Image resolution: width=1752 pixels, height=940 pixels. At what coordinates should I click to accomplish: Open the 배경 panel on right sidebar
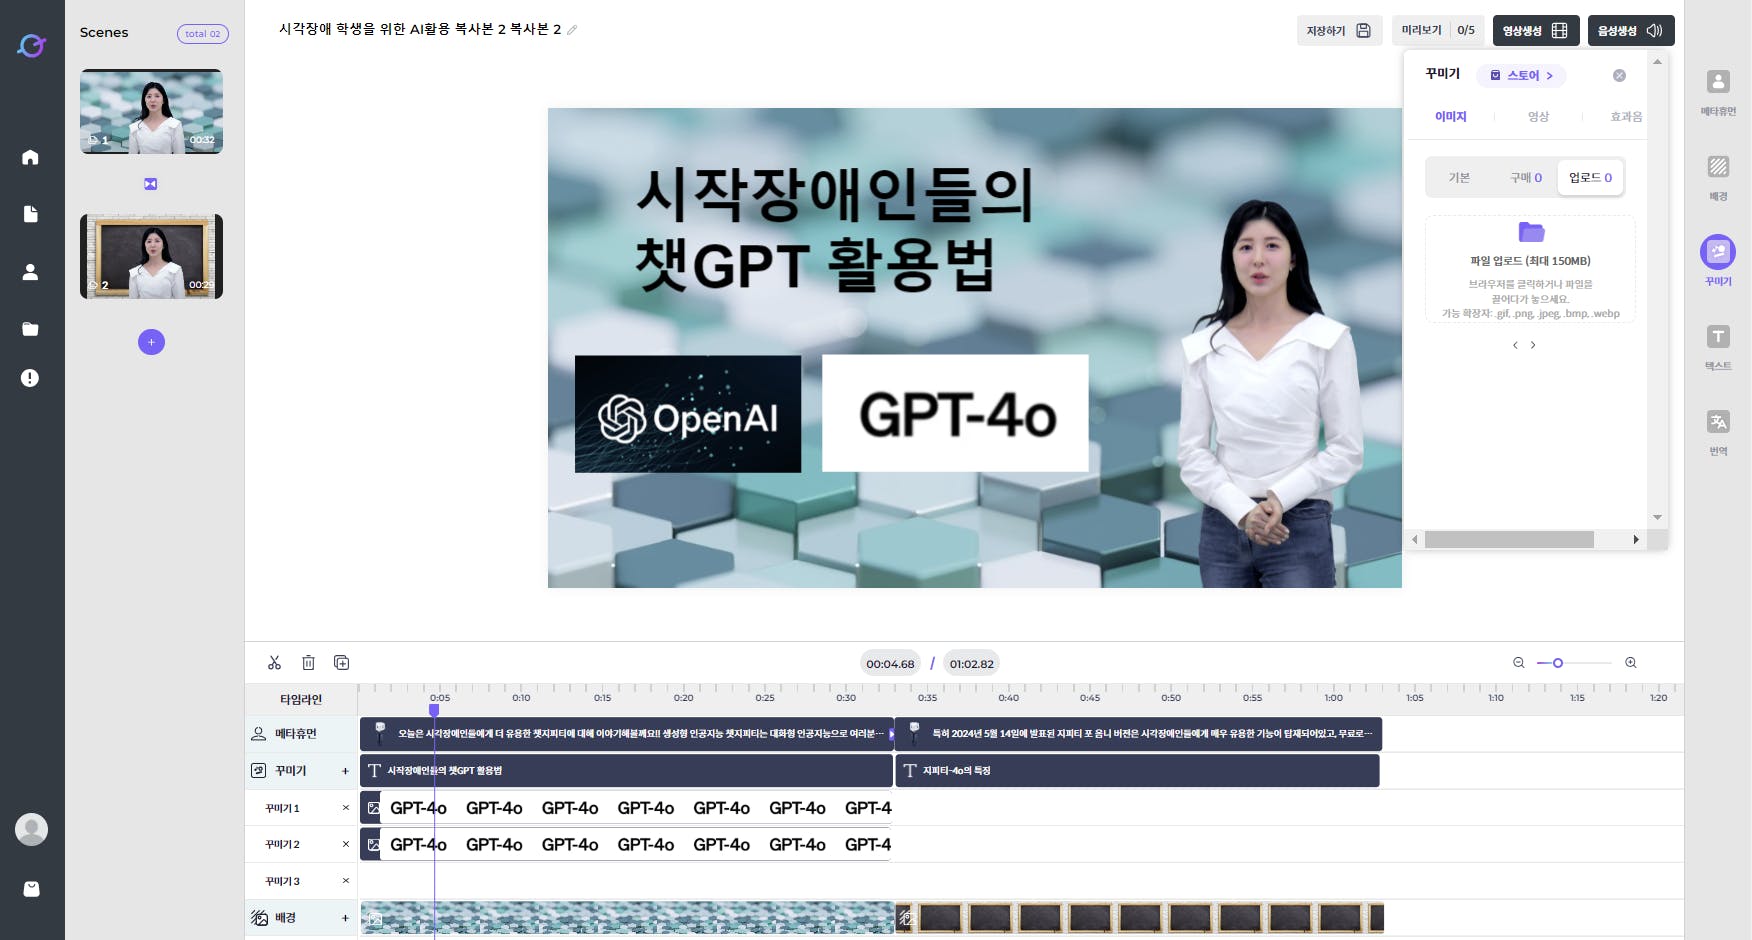[x=1718, y=177]
